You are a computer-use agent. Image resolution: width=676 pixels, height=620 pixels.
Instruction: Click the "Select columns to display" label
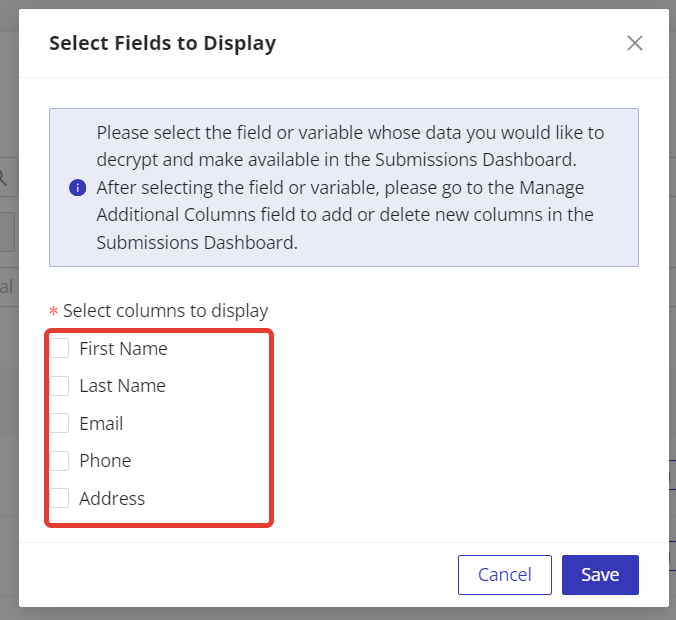coord(165,311)
